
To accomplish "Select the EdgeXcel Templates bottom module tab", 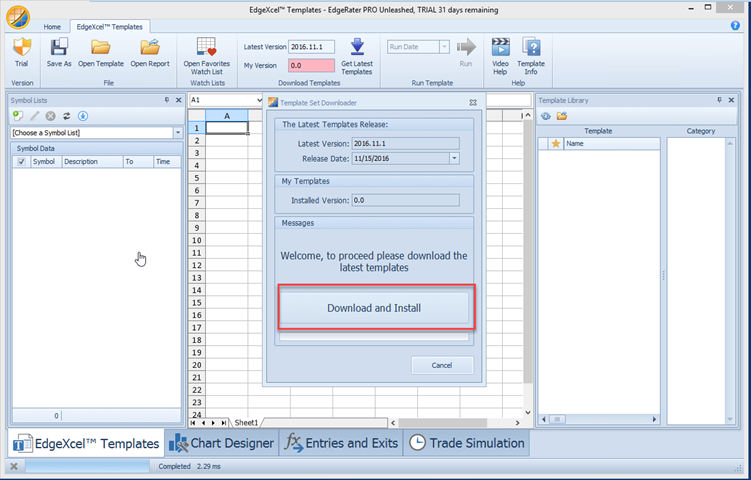I will 86,444.
